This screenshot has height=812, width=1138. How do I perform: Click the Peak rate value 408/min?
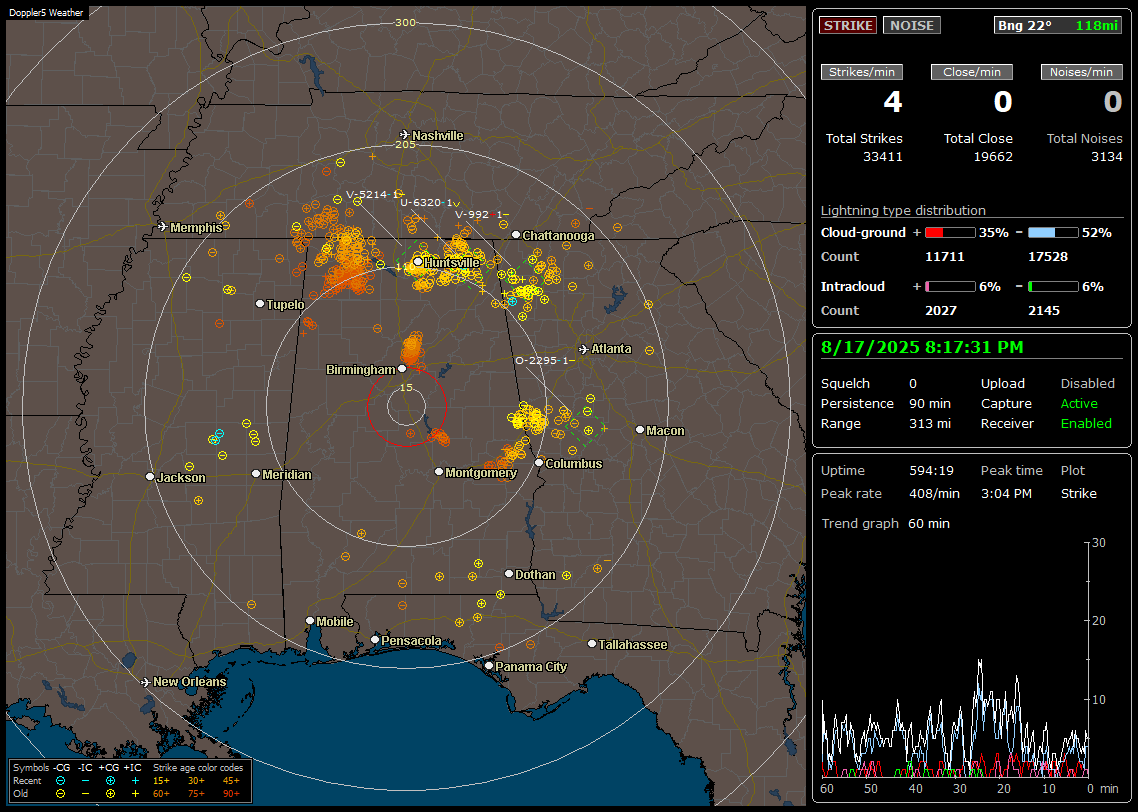coord(934,493)
